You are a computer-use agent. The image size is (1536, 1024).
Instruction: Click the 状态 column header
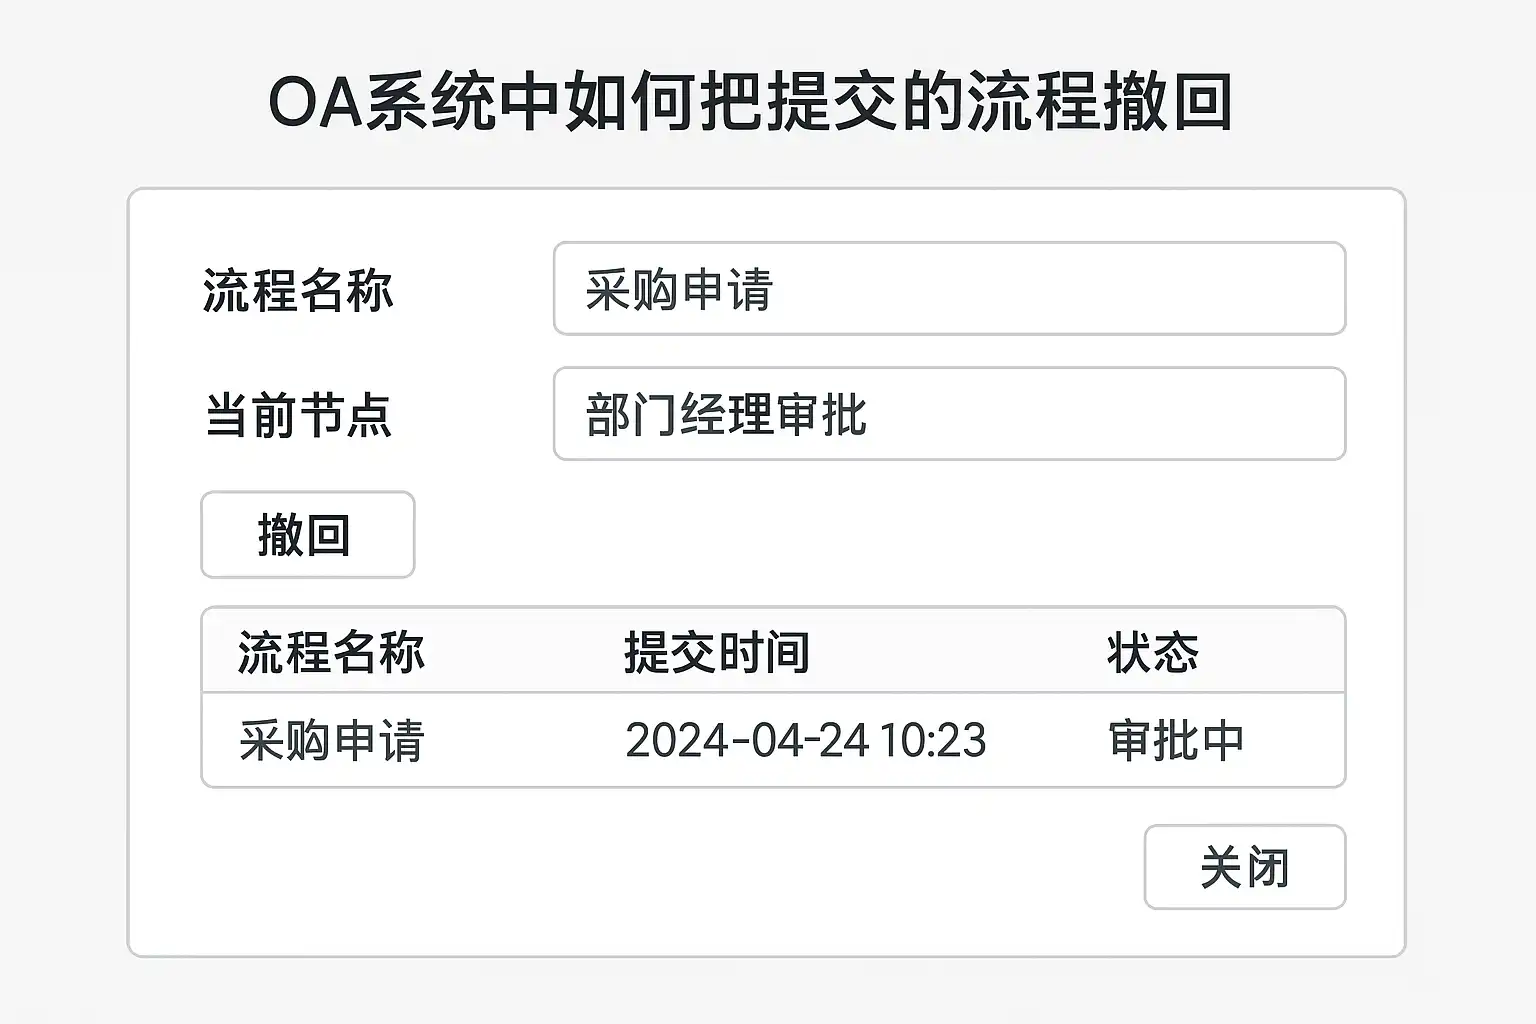tap(1152, 652)
